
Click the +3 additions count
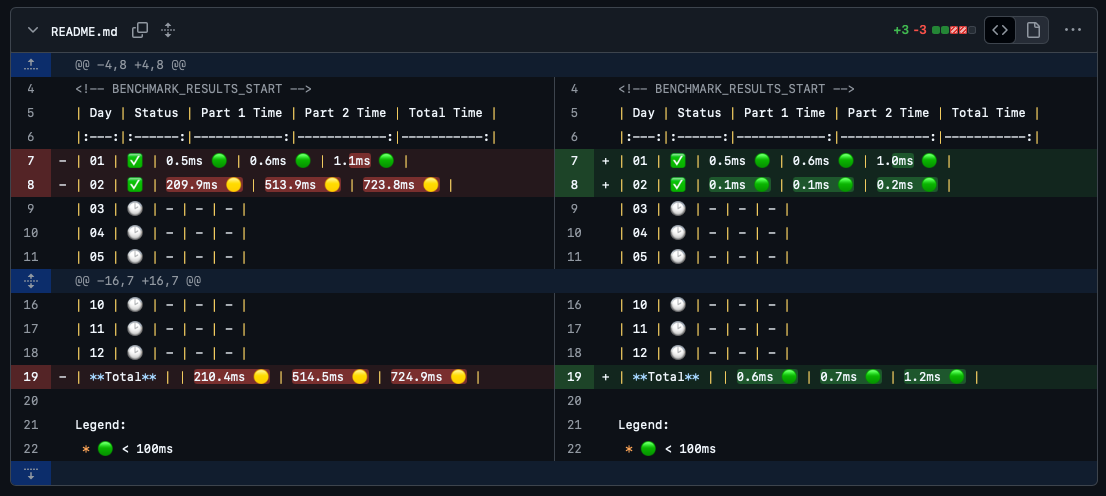[x=901, y=30]
